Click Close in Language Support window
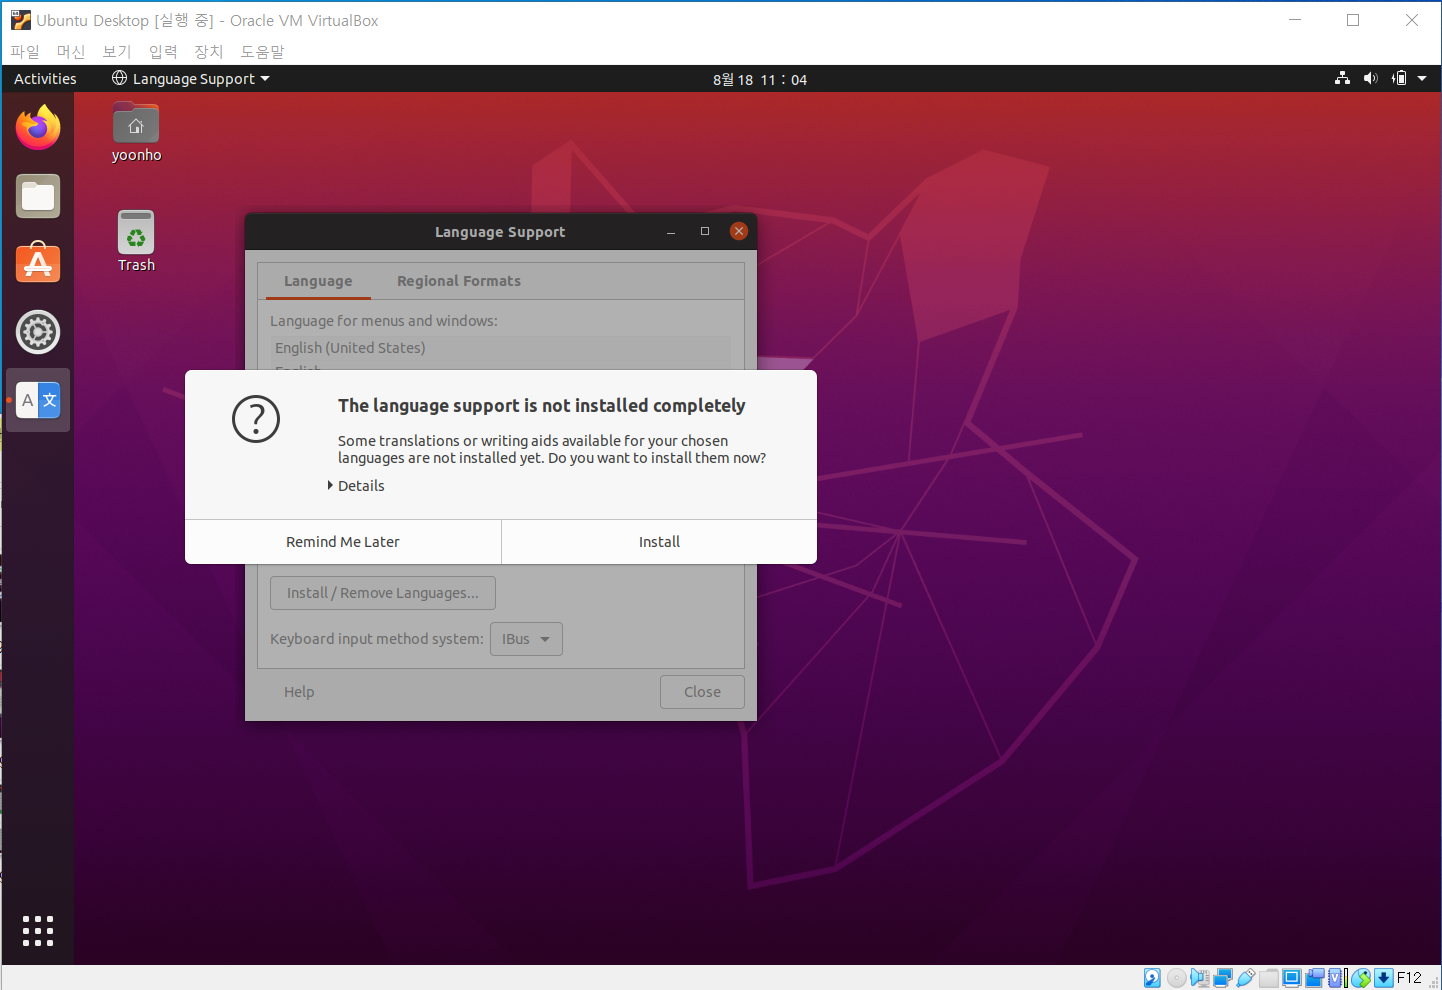 (702, 692)
